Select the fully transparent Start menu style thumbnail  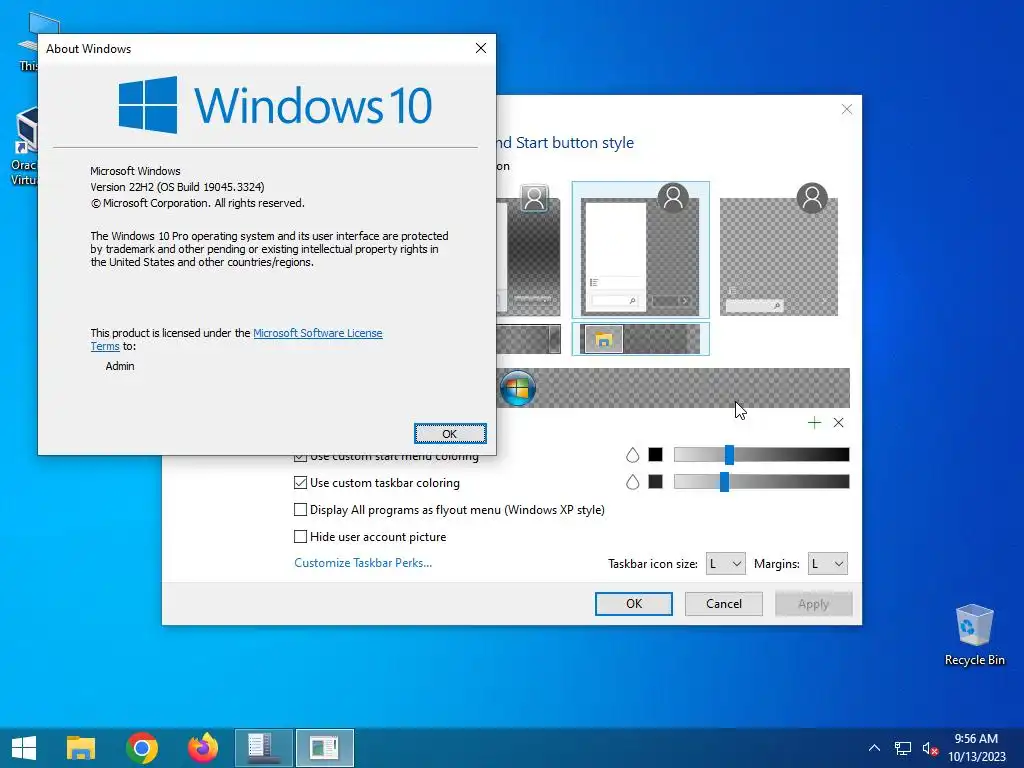(778, 249)
